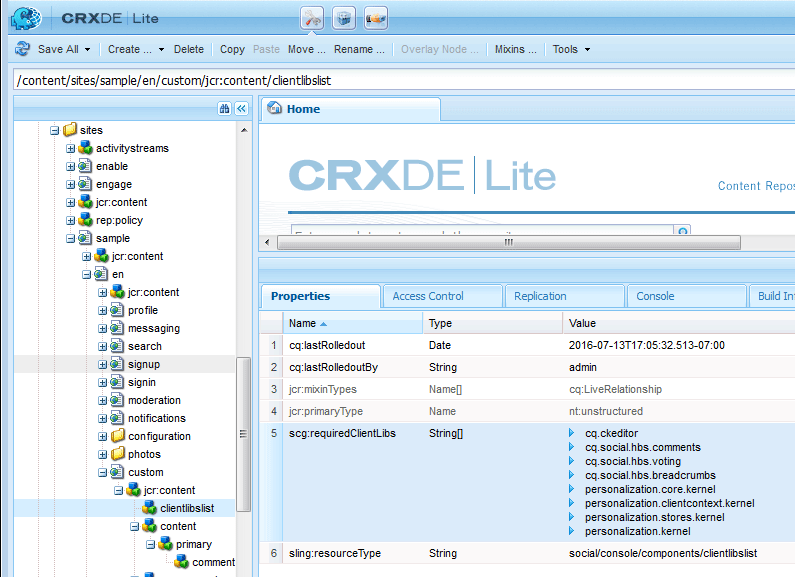Image resolution: width=795 pixels, height=577 pixels.
Task: Click the refresh icon beside Save All
Action: [22, 49]
